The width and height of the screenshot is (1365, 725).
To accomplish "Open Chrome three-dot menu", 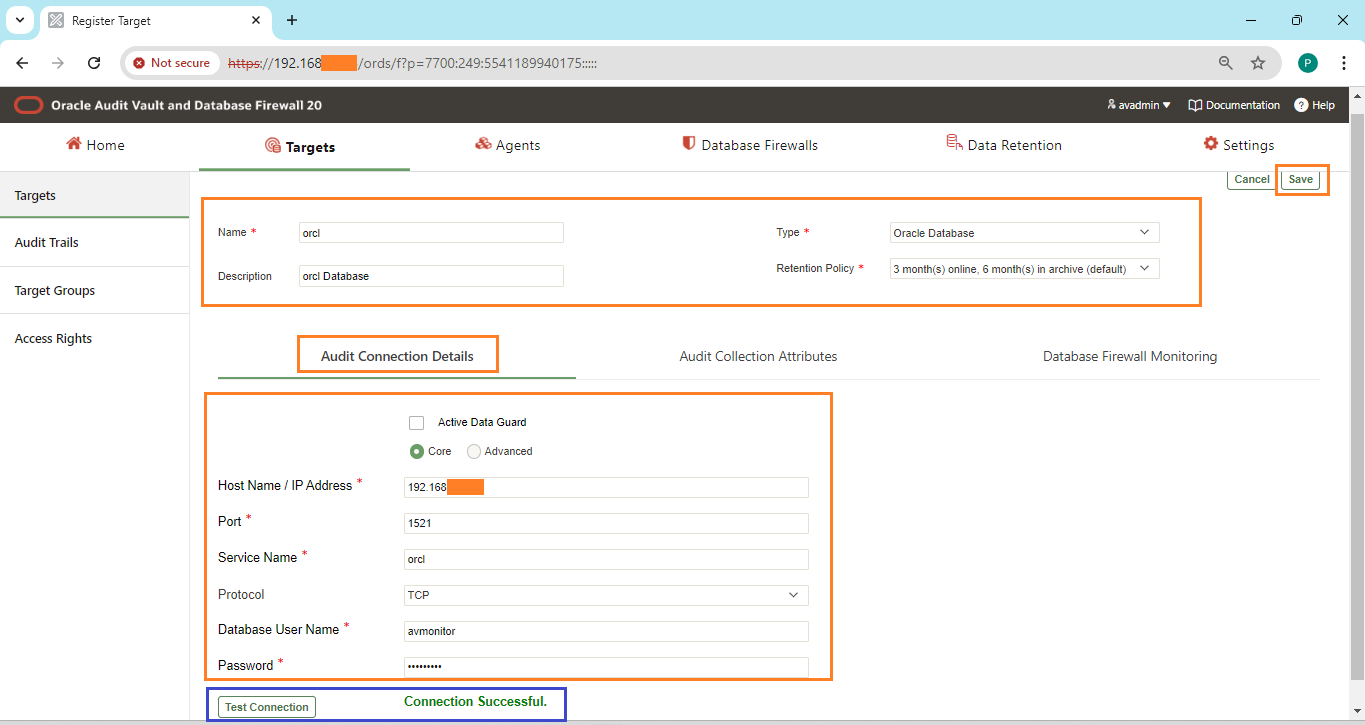I will 1344,63.
